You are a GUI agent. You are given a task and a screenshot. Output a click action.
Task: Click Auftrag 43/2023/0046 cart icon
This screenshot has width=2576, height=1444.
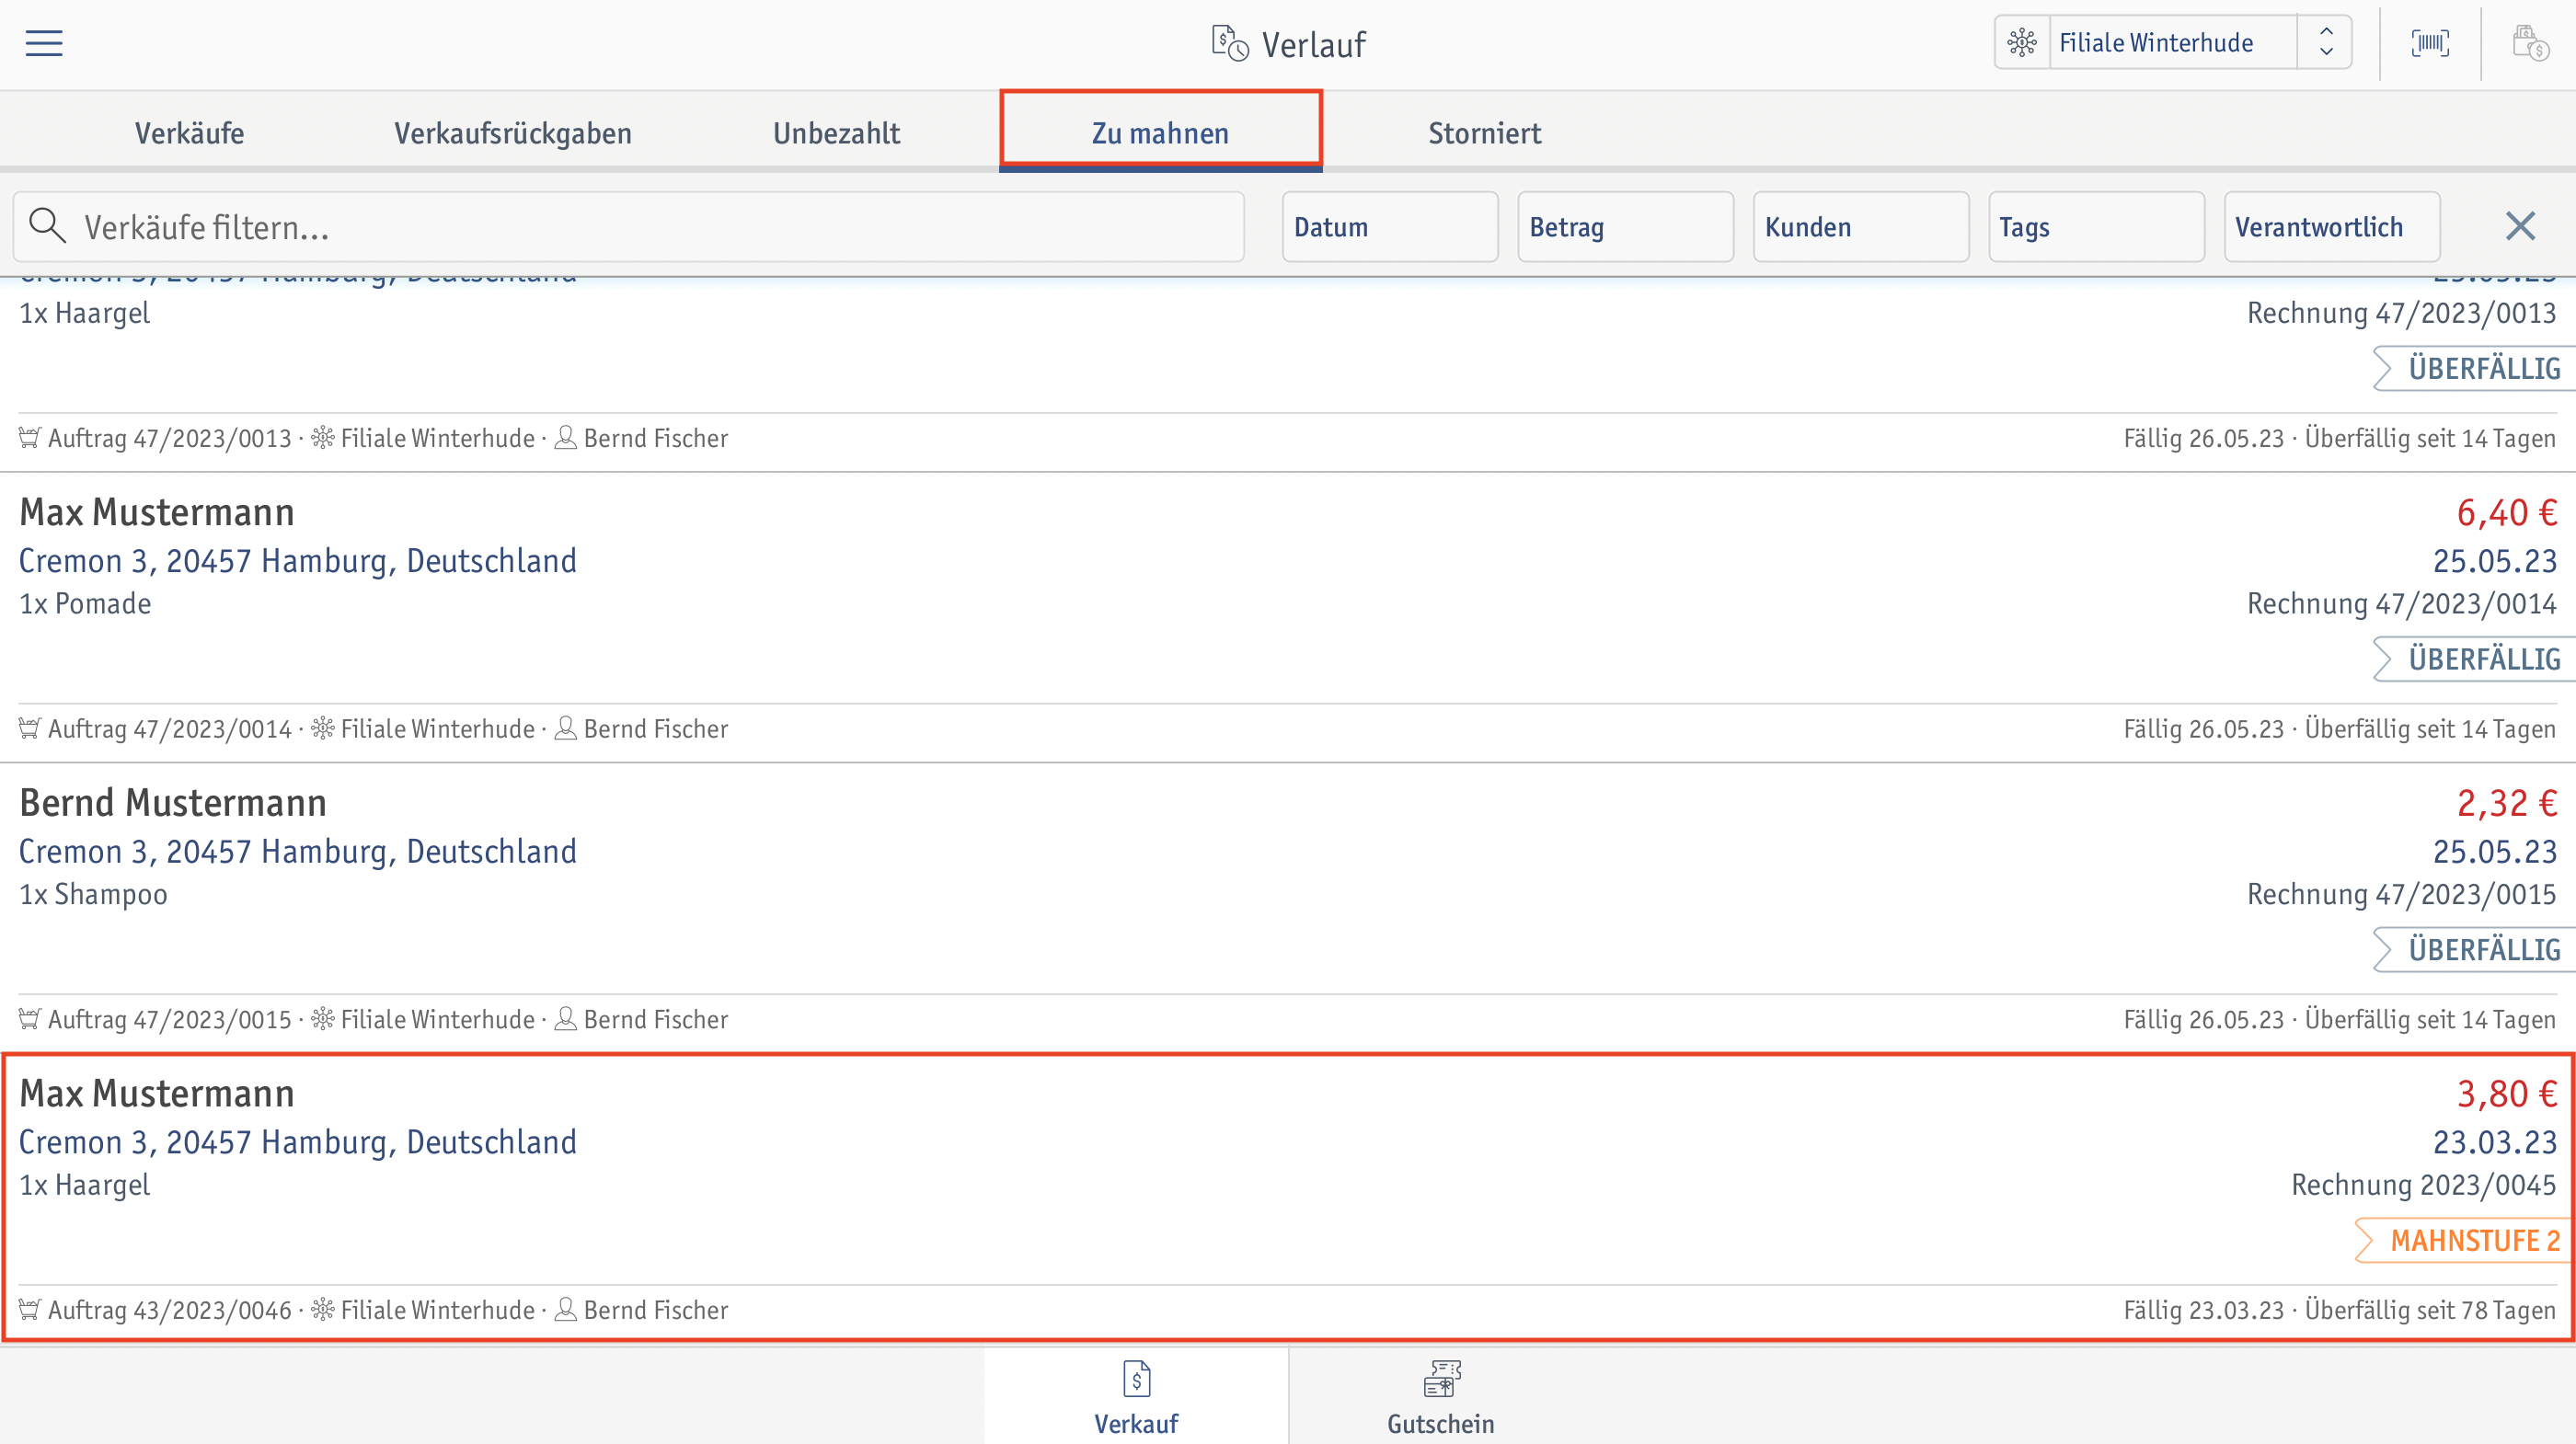coord(30,1309)
